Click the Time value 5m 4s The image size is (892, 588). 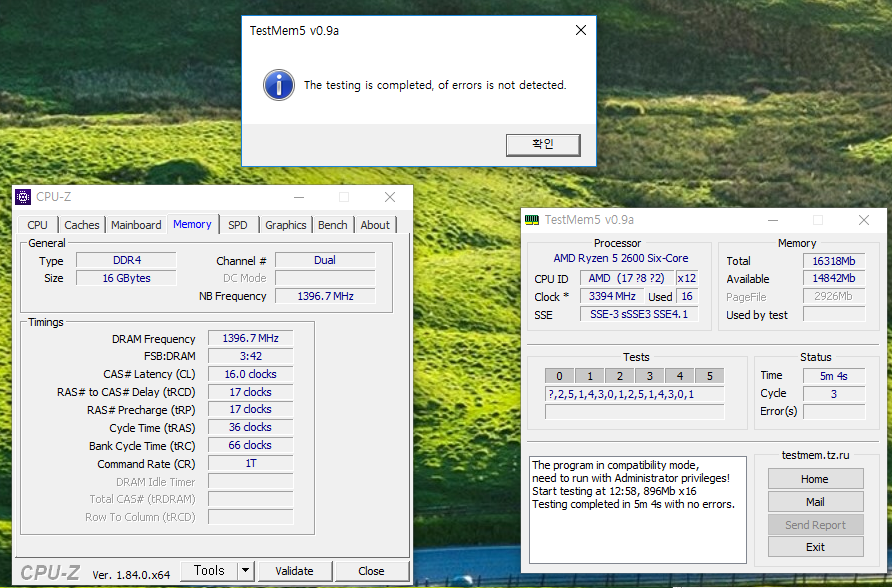(x=834, y=375)
